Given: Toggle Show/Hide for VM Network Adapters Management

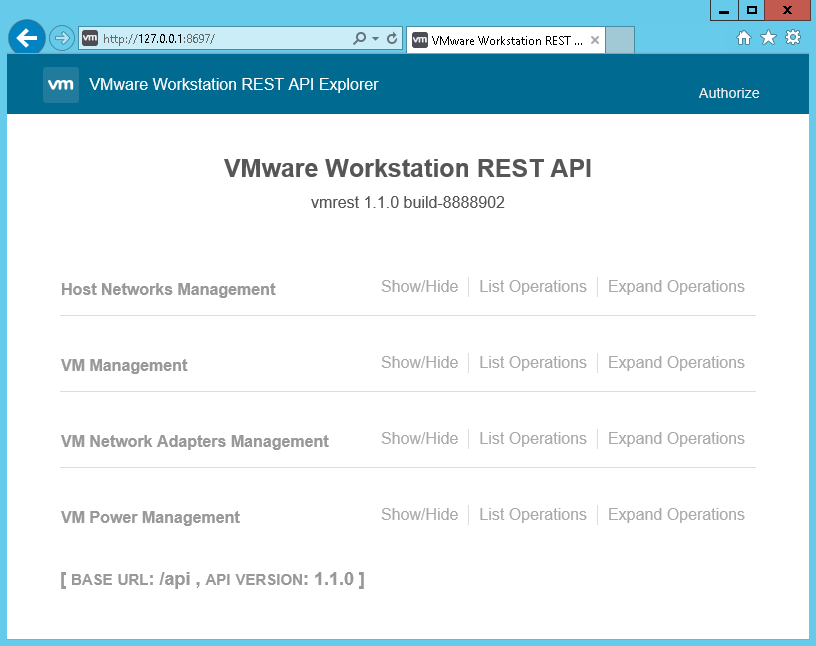Looking at the screenshot, I should coord(419,439).
